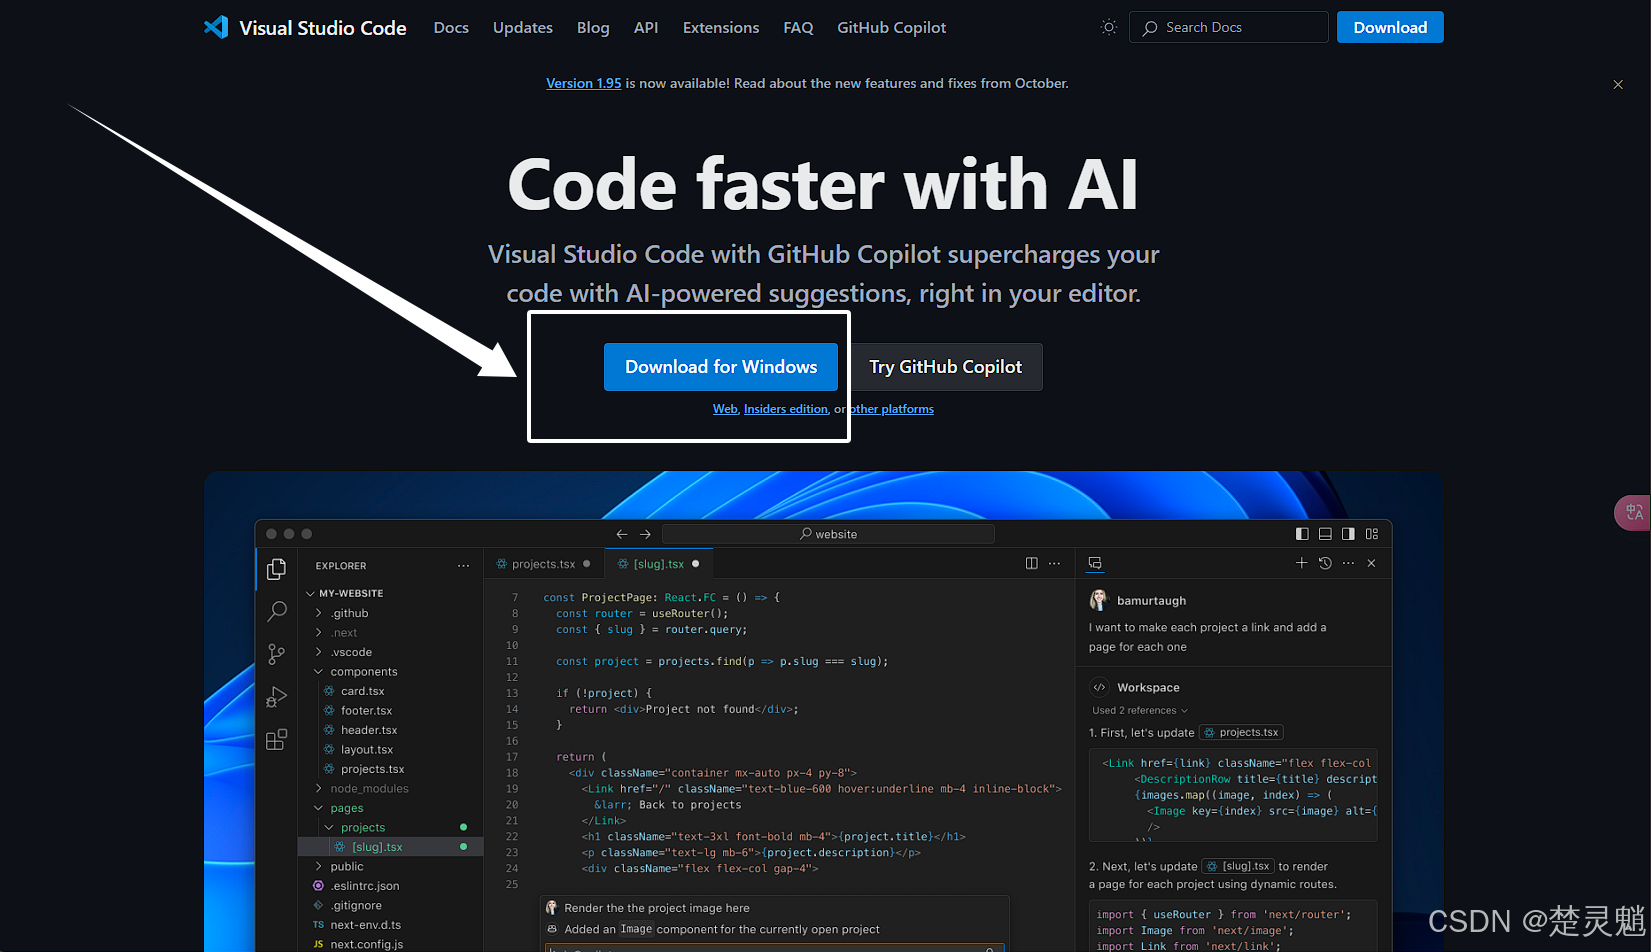Screen dimensions: 1651x952
Task: Switch to the [slug].tsx editor tab
Action: pyautogui.click(x=658, y=564)
